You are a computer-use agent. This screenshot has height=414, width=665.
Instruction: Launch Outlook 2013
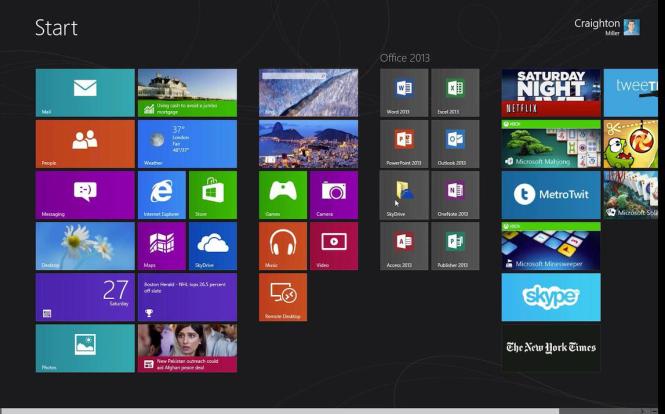pos(455,144)
